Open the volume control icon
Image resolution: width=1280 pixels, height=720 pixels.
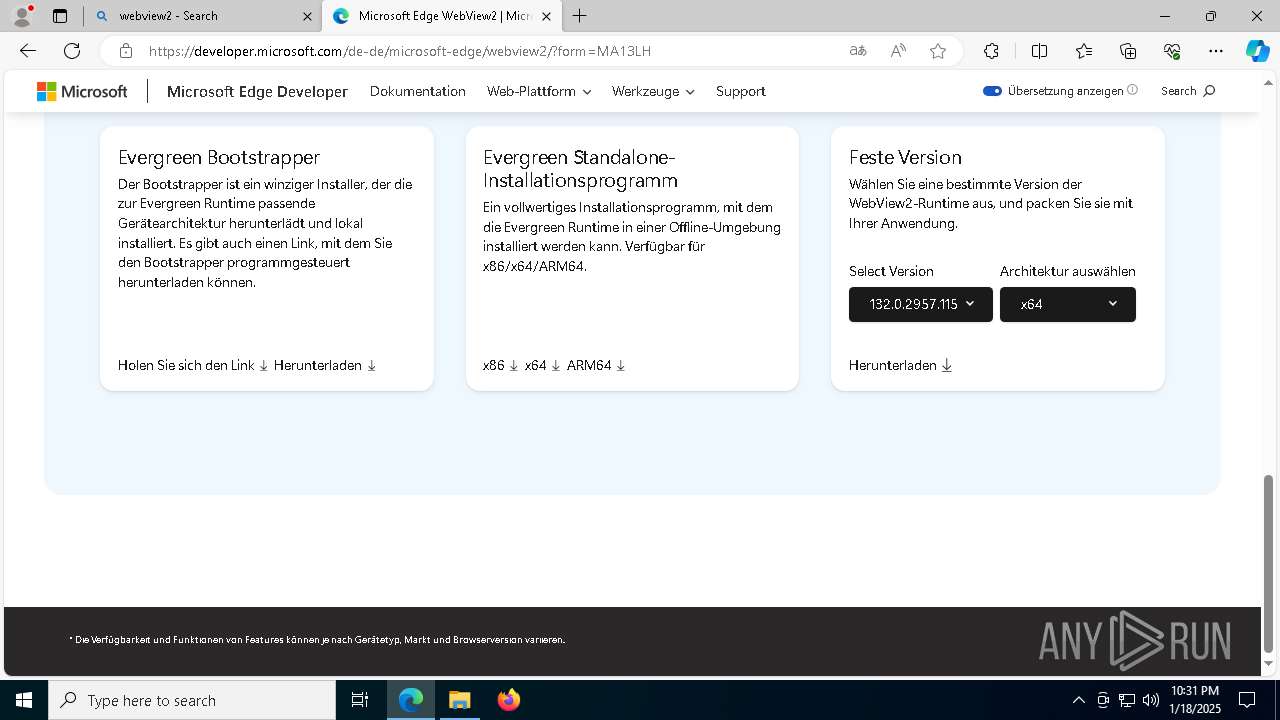(x=1150, y=700)
